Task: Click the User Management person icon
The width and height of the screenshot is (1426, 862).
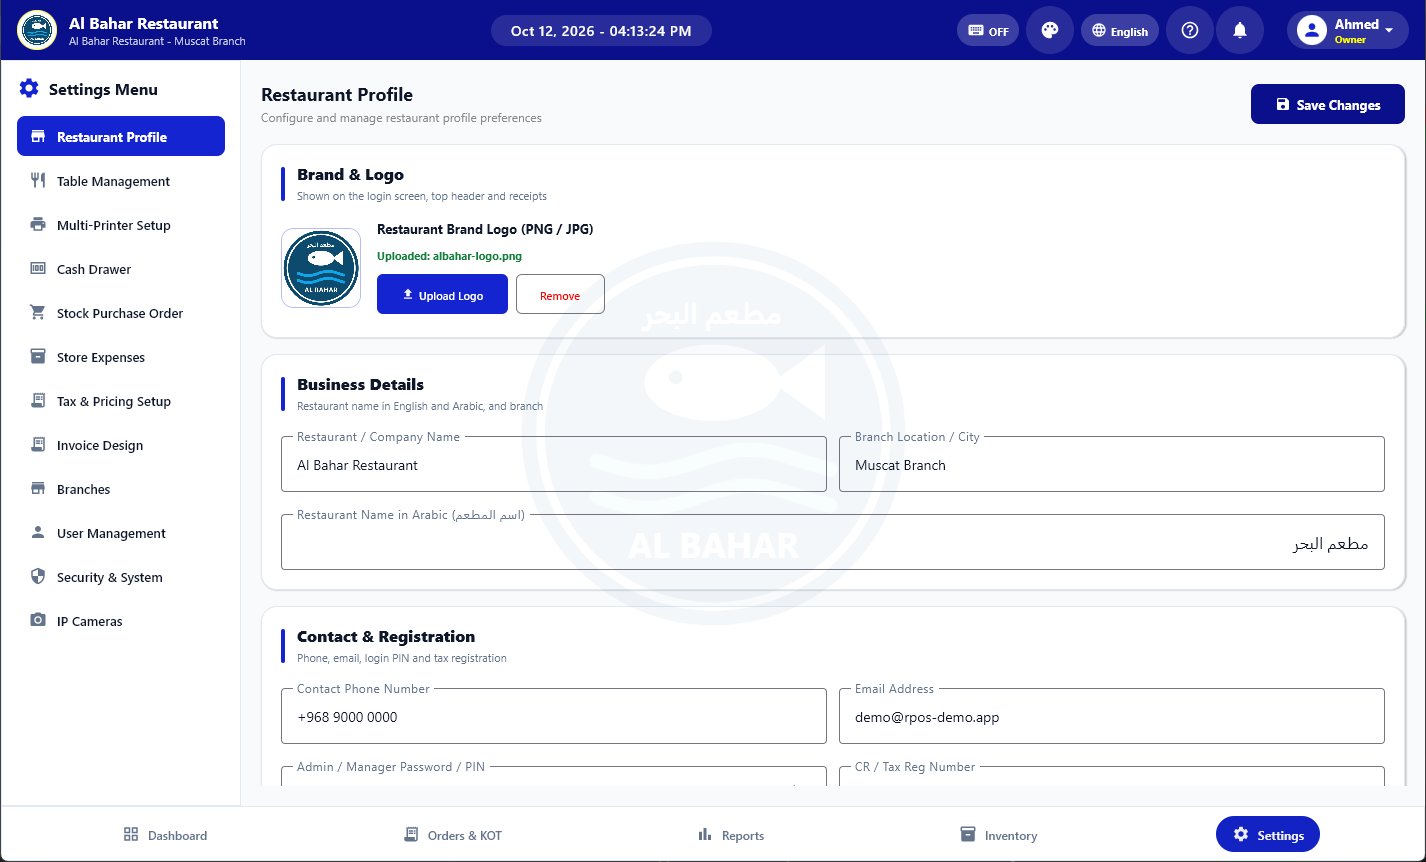Action: tap(38, 533)
